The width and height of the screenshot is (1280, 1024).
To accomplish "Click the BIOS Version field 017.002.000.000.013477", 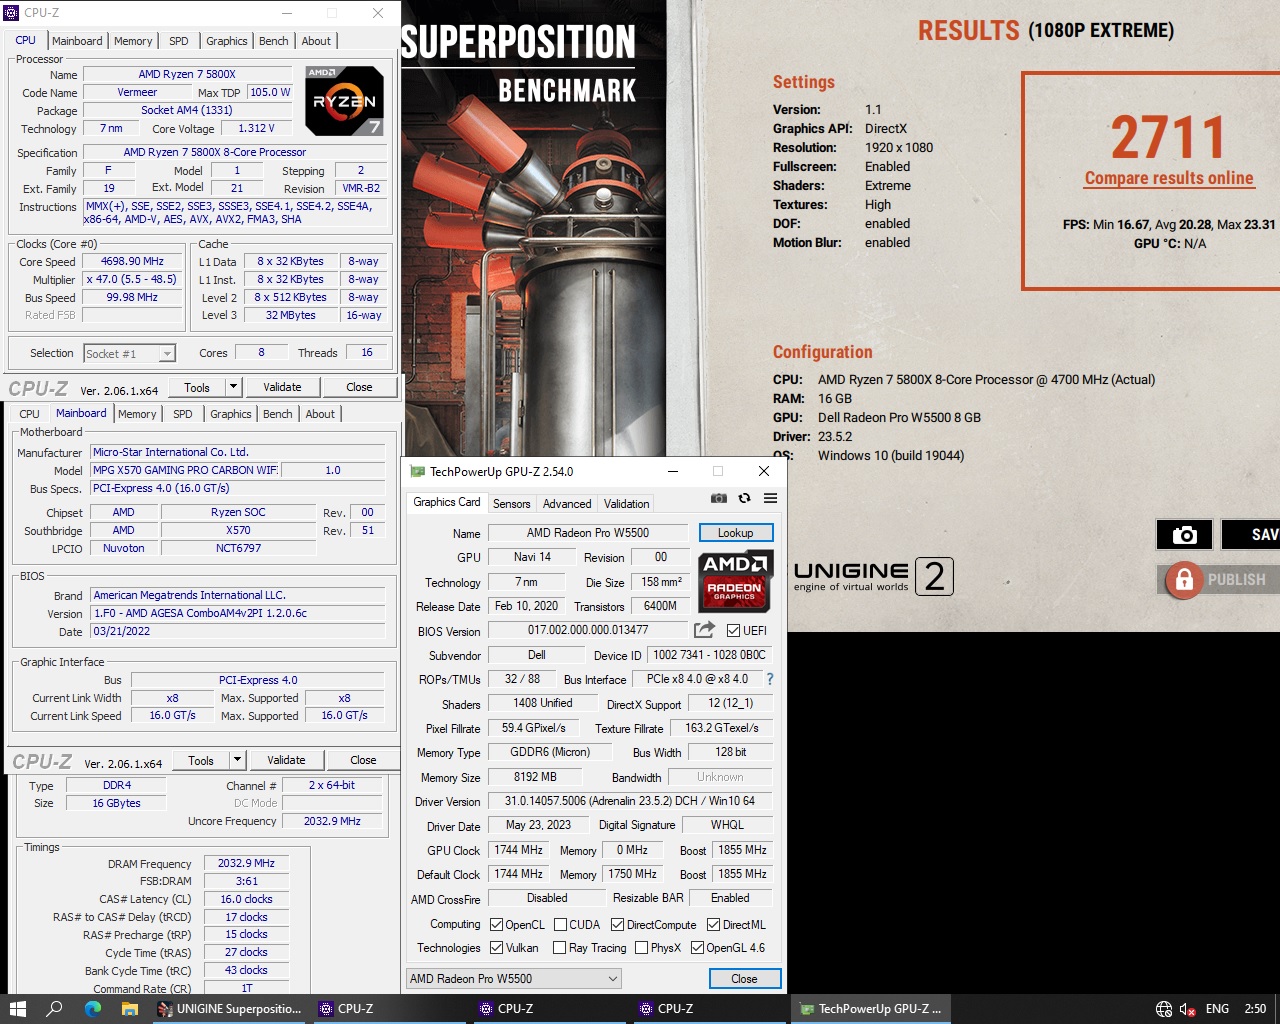I will click(588, 630).
